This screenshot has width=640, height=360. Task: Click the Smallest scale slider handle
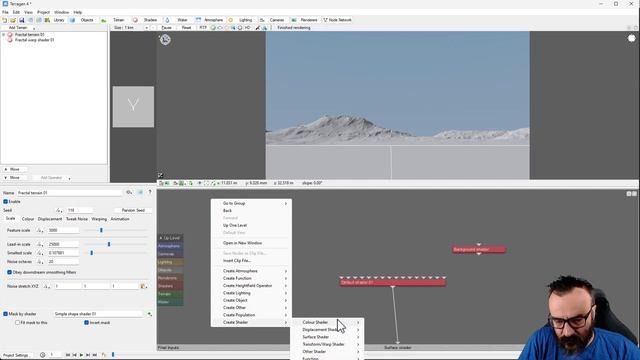[x=92, y=253]
